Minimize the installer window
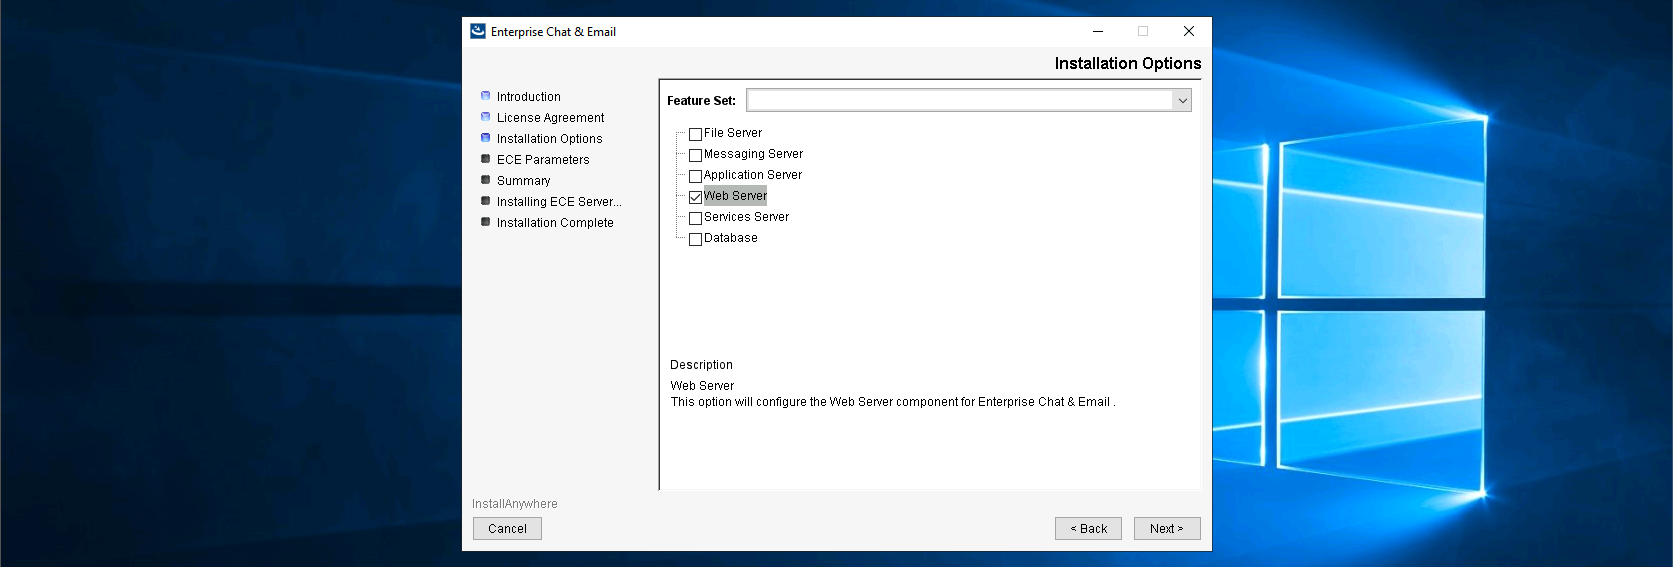1673x567 pixels. pos(1098,31)
